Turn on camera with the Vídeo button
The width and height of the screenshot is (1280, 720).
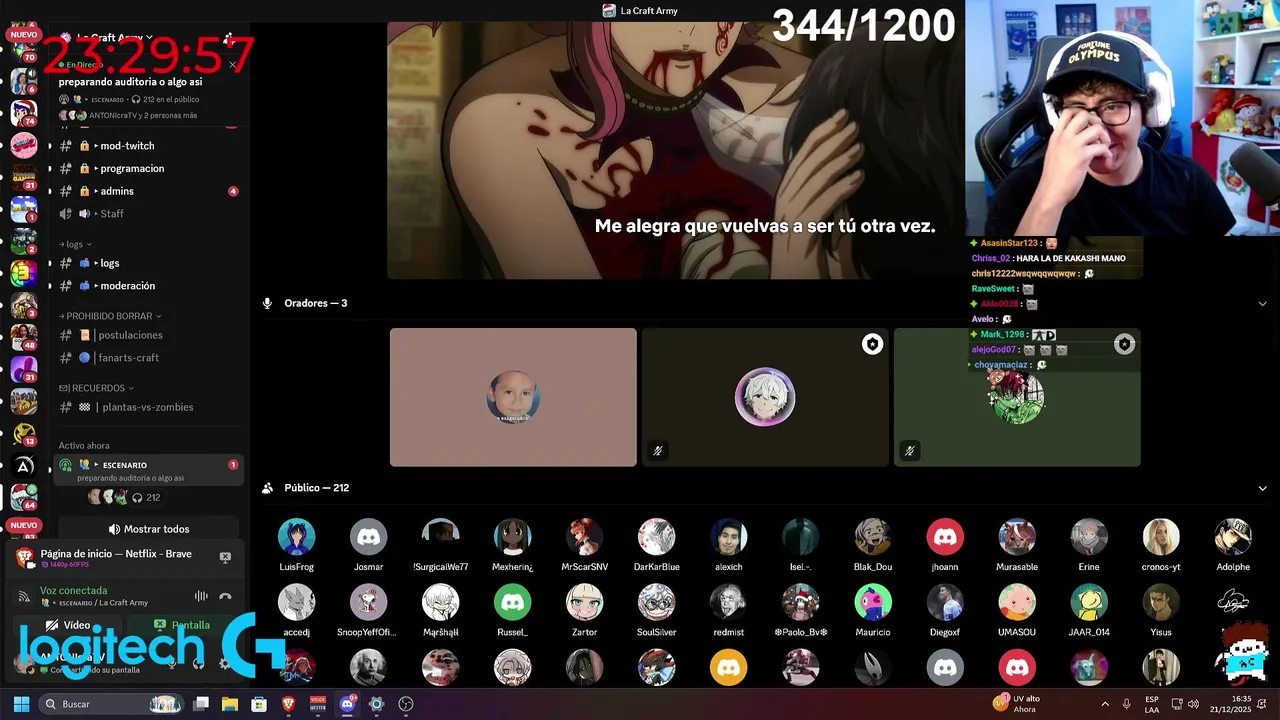coord(68,625)
